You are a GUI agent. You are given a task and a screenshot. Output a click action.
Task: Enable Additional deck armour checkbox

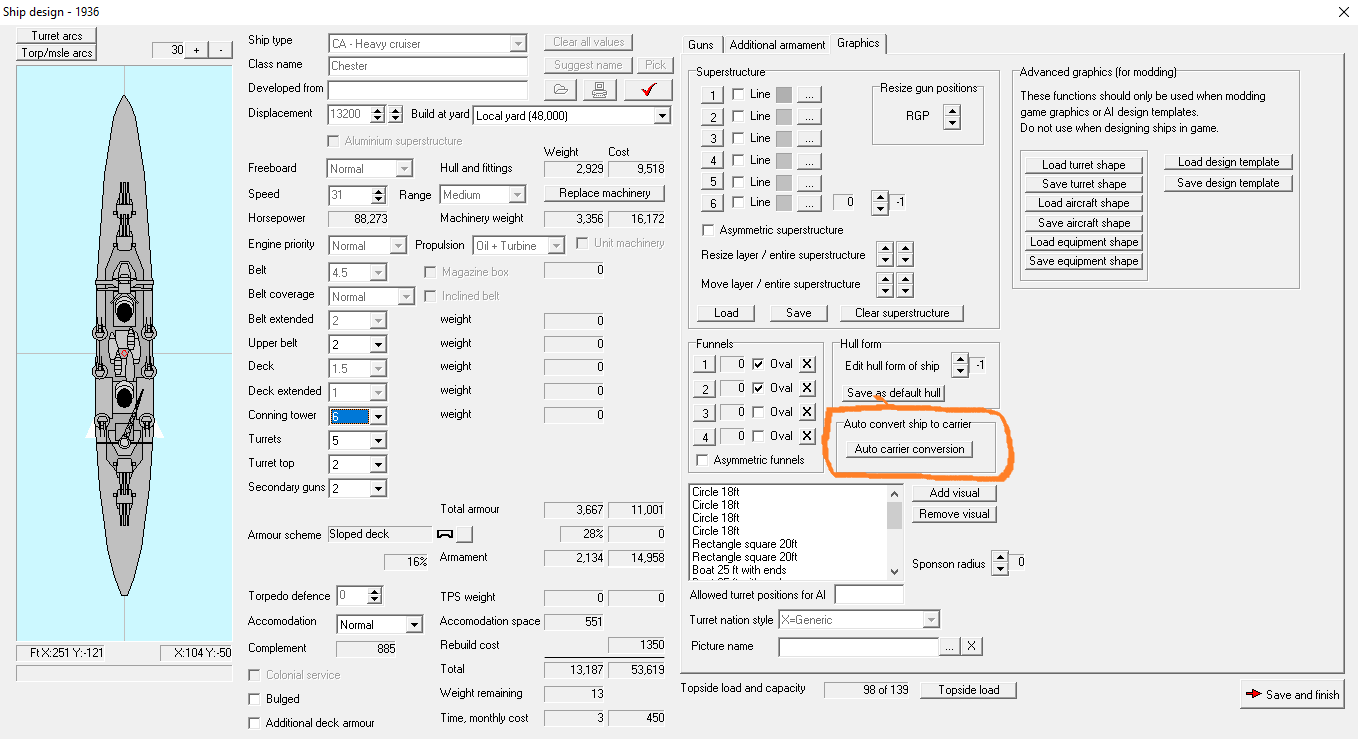tap(254, 723)
